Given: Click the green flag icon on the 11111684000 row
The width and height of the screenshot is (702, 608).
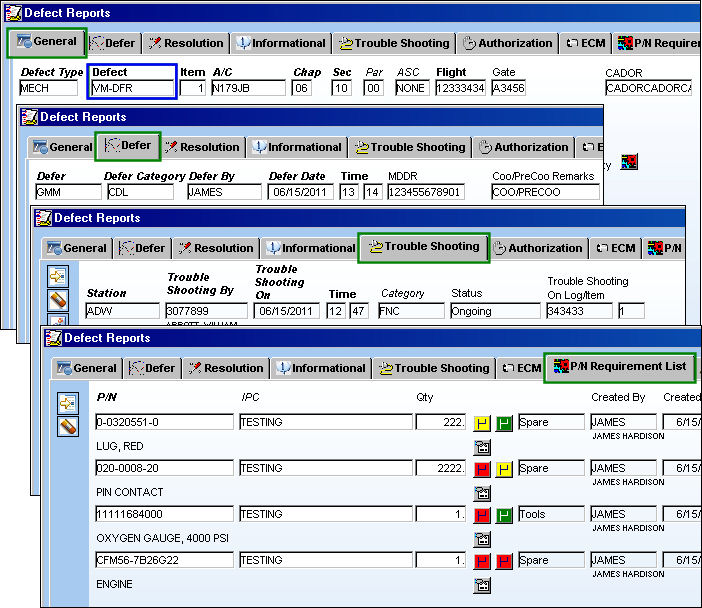Looking at the screenshot, I should [504, 515].
